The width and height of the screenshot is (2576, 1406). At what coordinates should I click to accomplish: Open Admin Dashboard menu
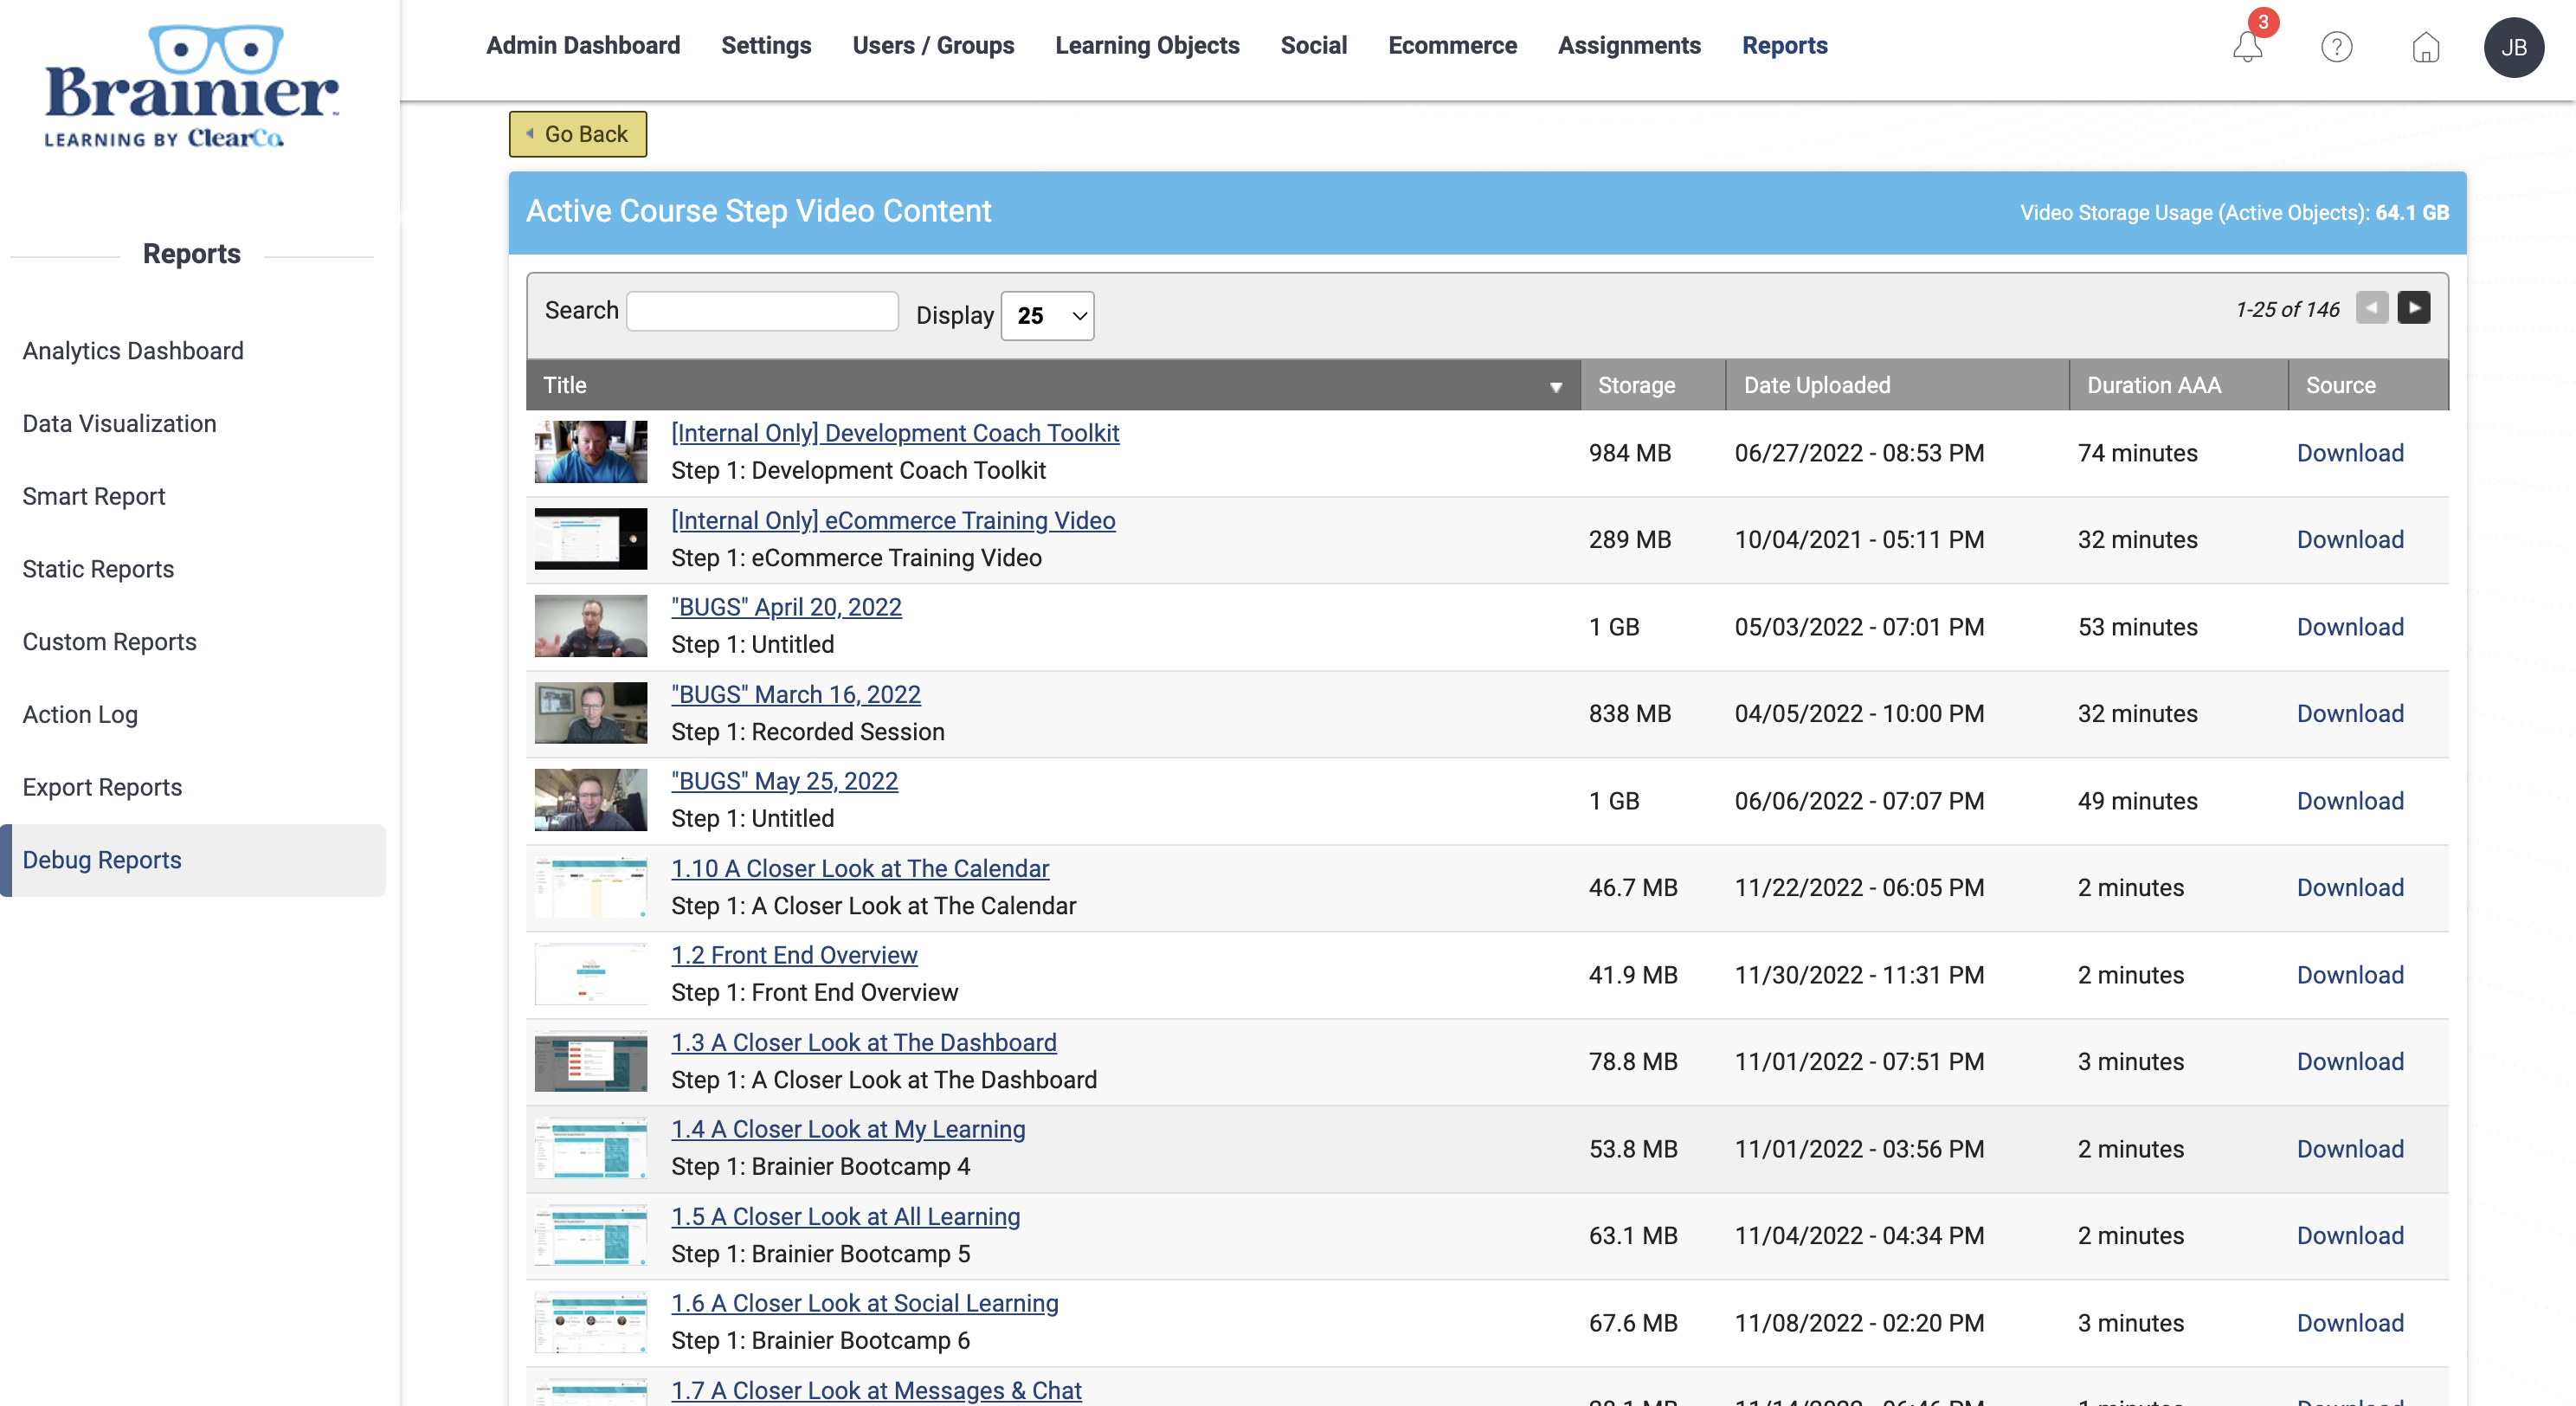click(x=583, y=45)
